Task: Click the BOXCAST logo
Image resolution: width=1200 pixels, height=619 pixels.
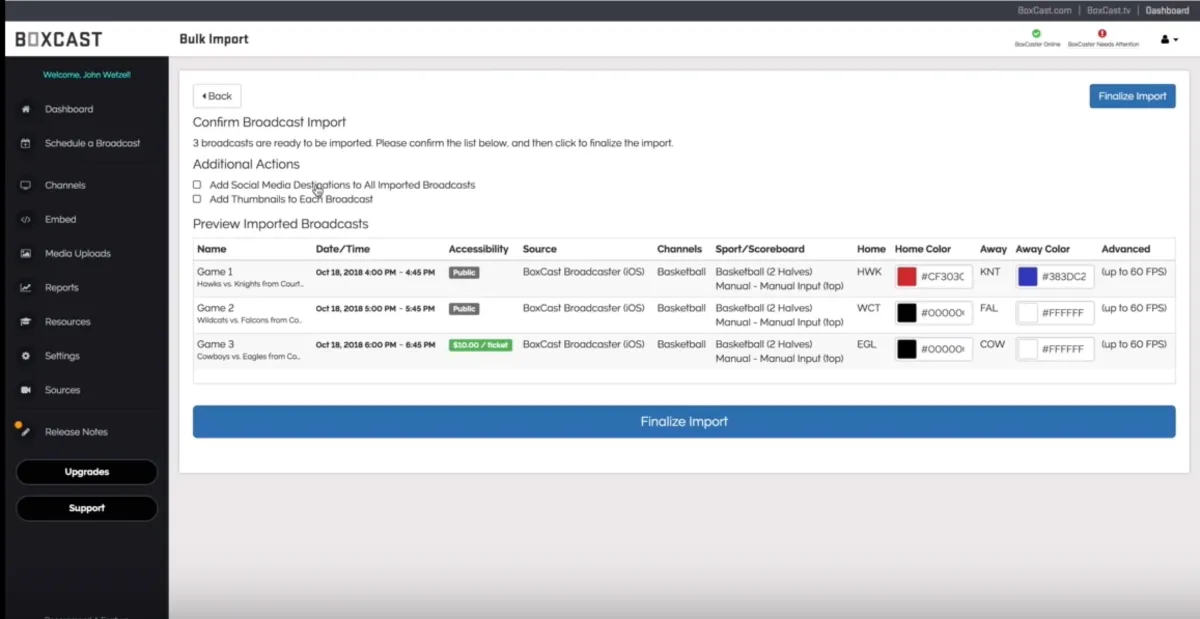Action: click(58, 39)
